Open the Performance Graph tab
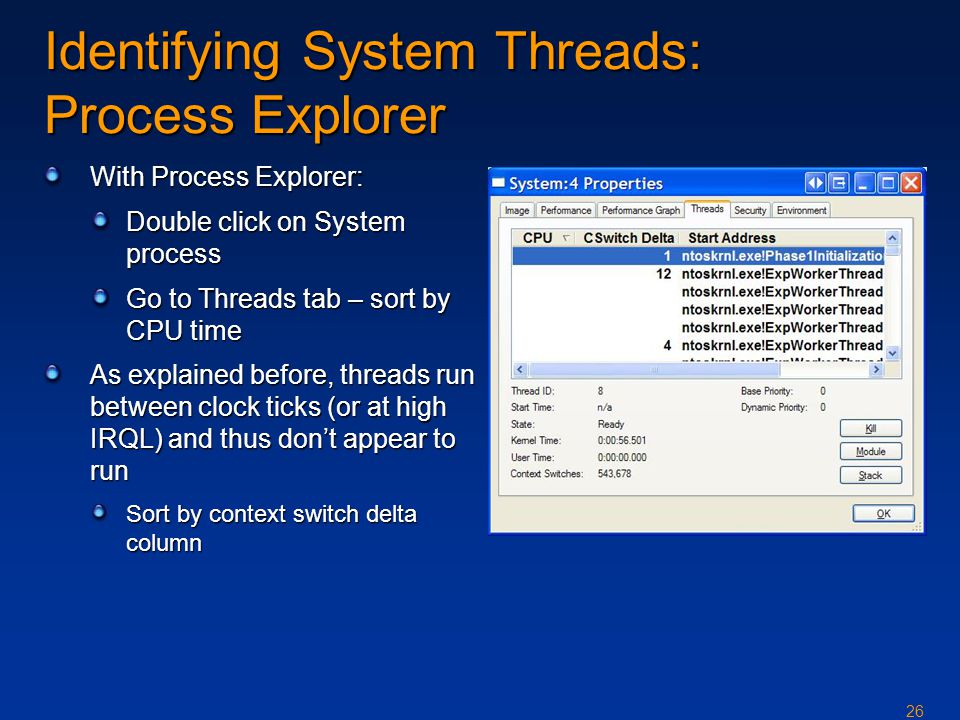 point(640,210)
